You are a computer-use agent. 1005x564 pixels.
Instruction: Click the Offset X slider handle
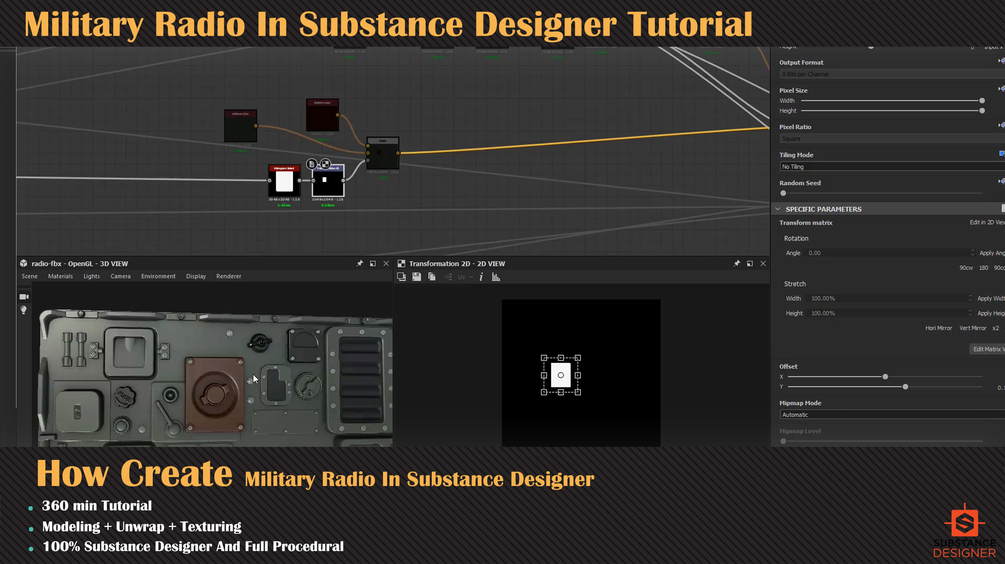tap(885, 377)
